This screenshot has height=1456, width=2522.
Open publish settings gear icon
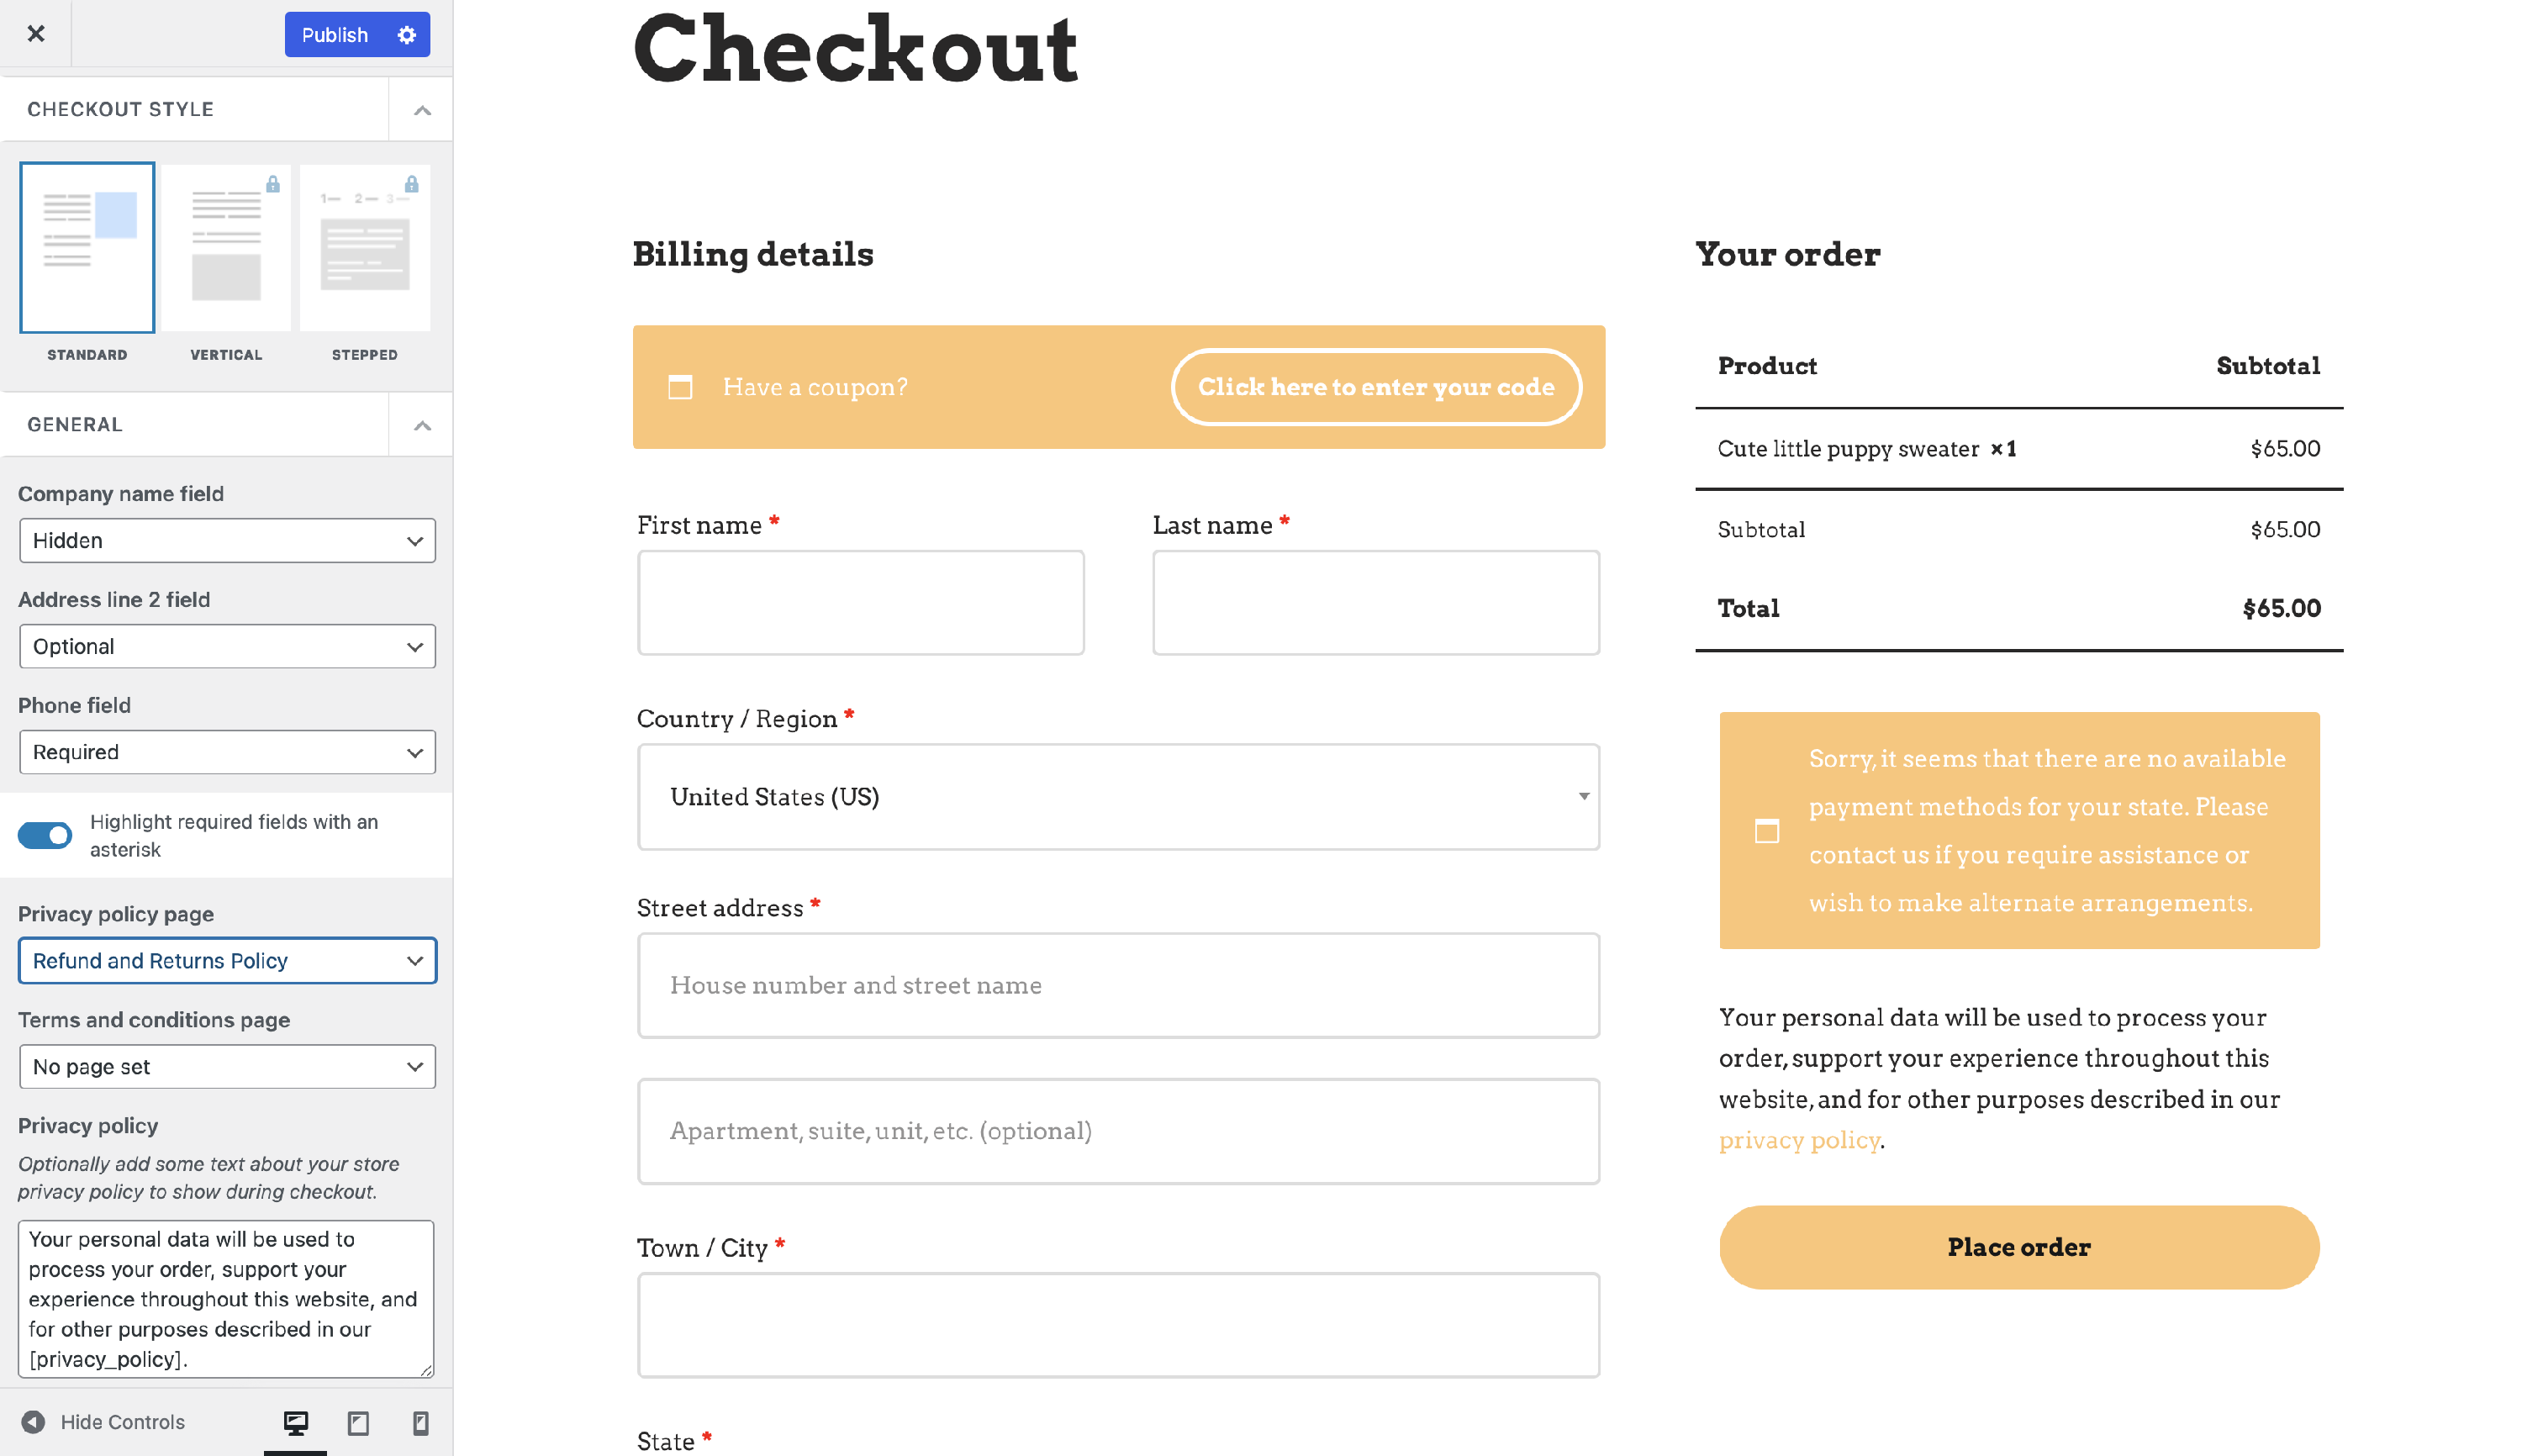tap(406, 35)
